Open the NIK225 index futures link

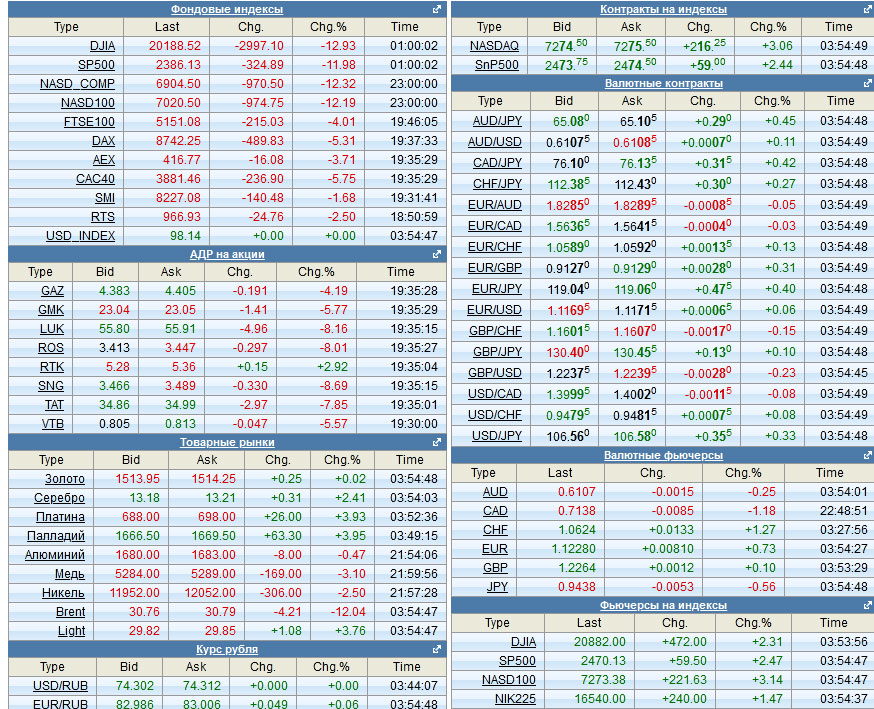coord(515,699)
